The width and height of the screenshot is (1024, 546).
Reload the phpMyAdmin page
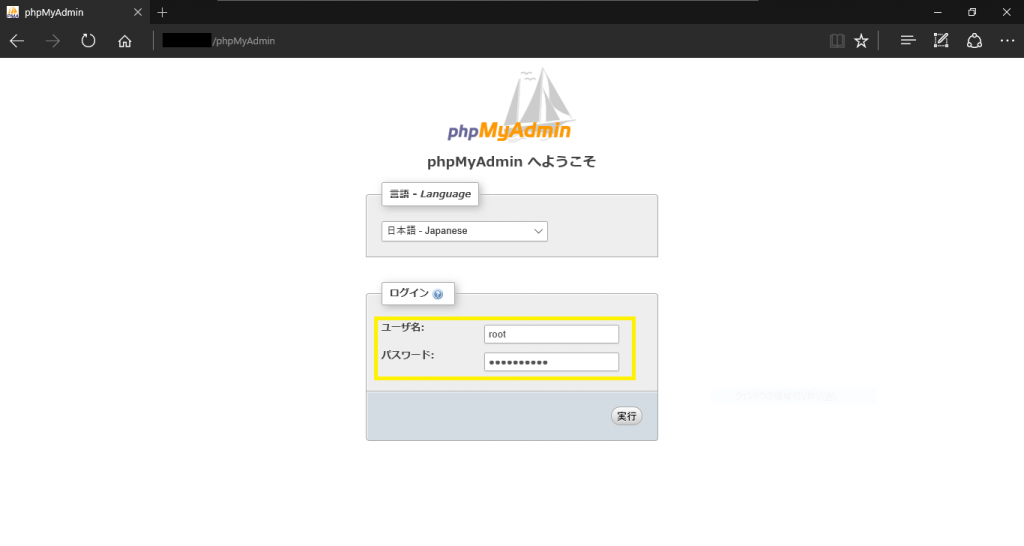88,40
